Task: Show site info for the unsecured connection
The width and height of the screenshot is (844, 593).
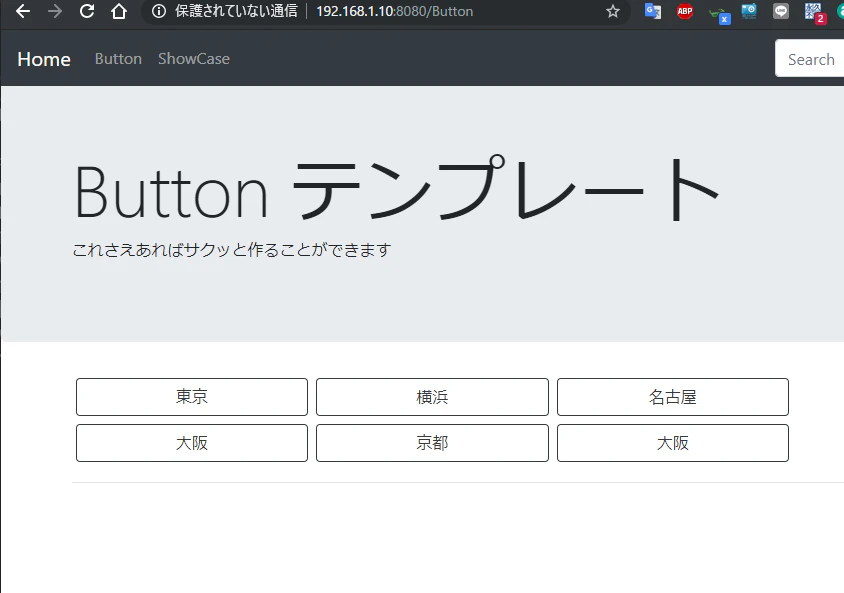Action: (x=159, y=11)
